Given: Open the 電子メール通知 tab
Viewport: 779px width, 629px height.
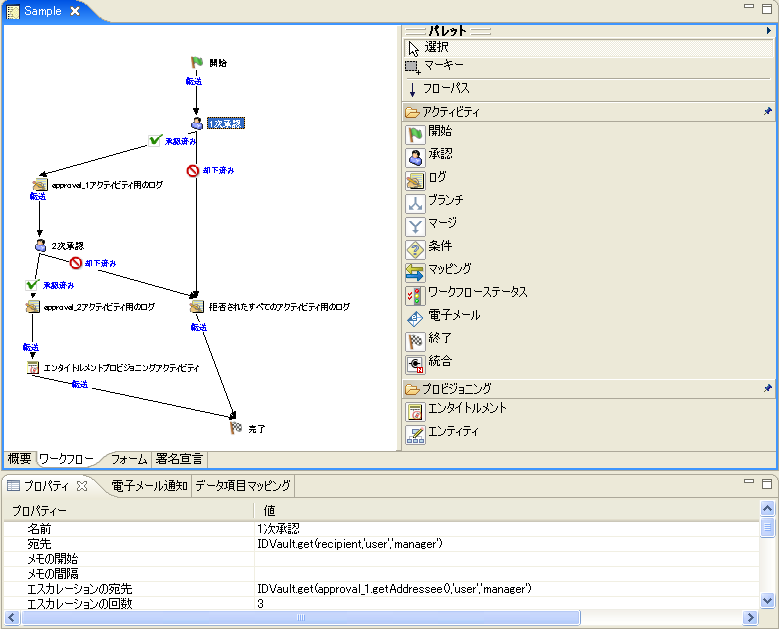Looking at the screenshot, I should click(x=149, y=486).
